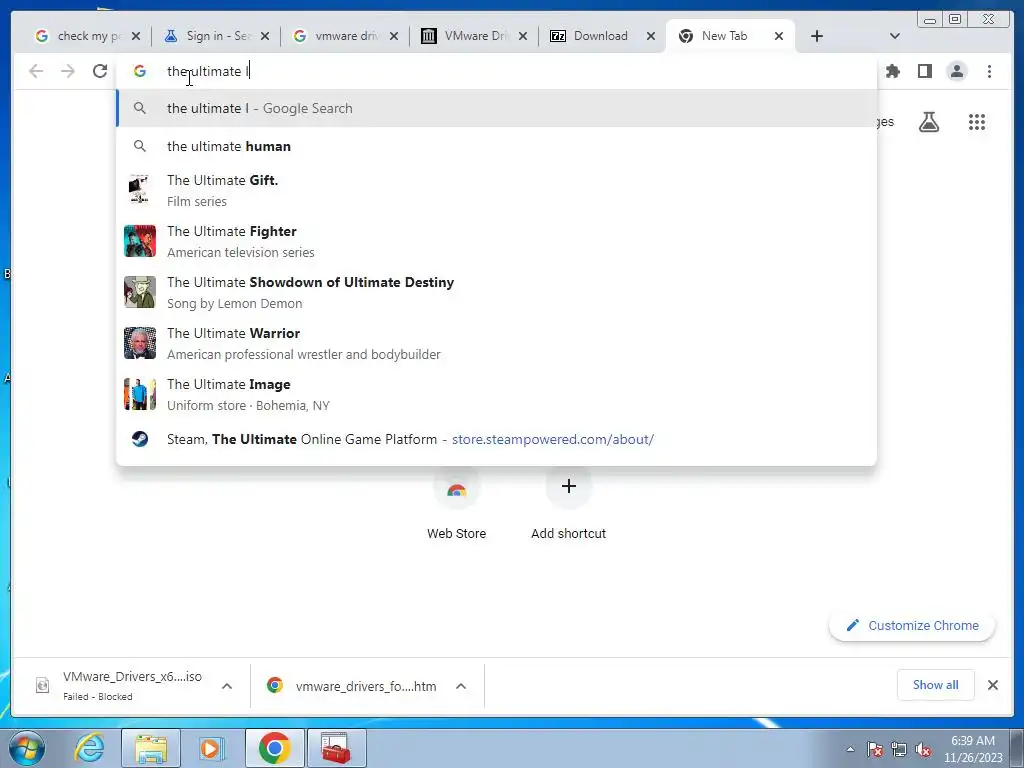
Task: Open Chrome's three-dot menu
Action: (989, 71)
